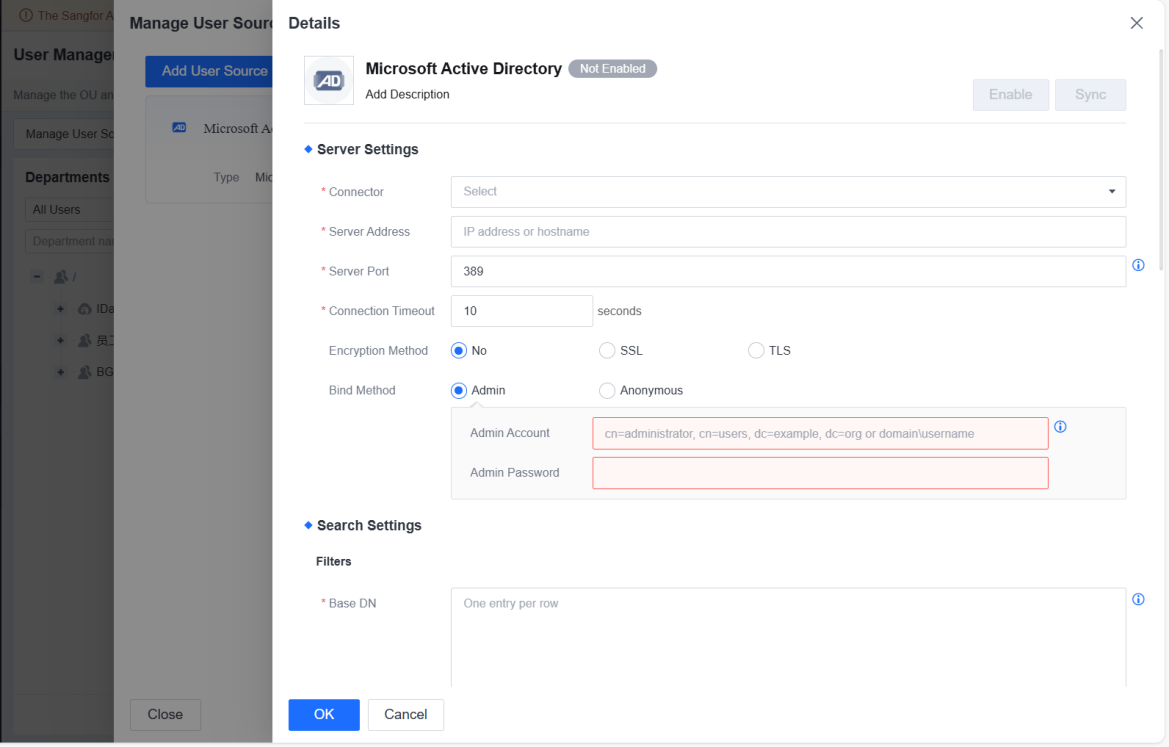Expand the IDa department node
1169x747 pixels.
pos(60,309)
